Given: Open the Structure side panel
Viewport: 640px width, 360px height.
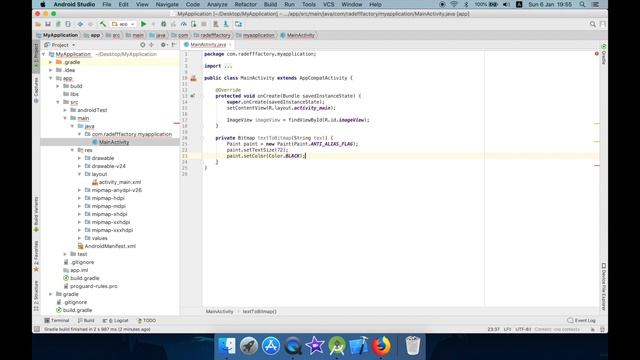Looking at the screenshot, I should (x=36, y=296).
